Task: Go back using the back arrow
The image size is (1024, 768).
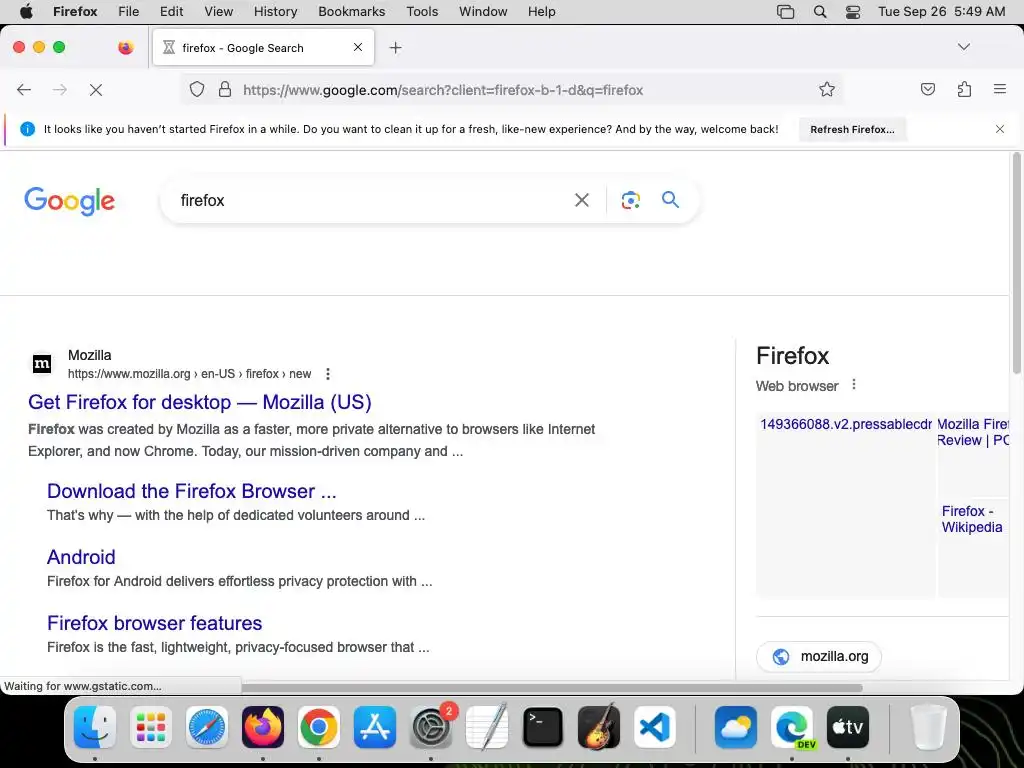Action: click(x=24, y=89)
